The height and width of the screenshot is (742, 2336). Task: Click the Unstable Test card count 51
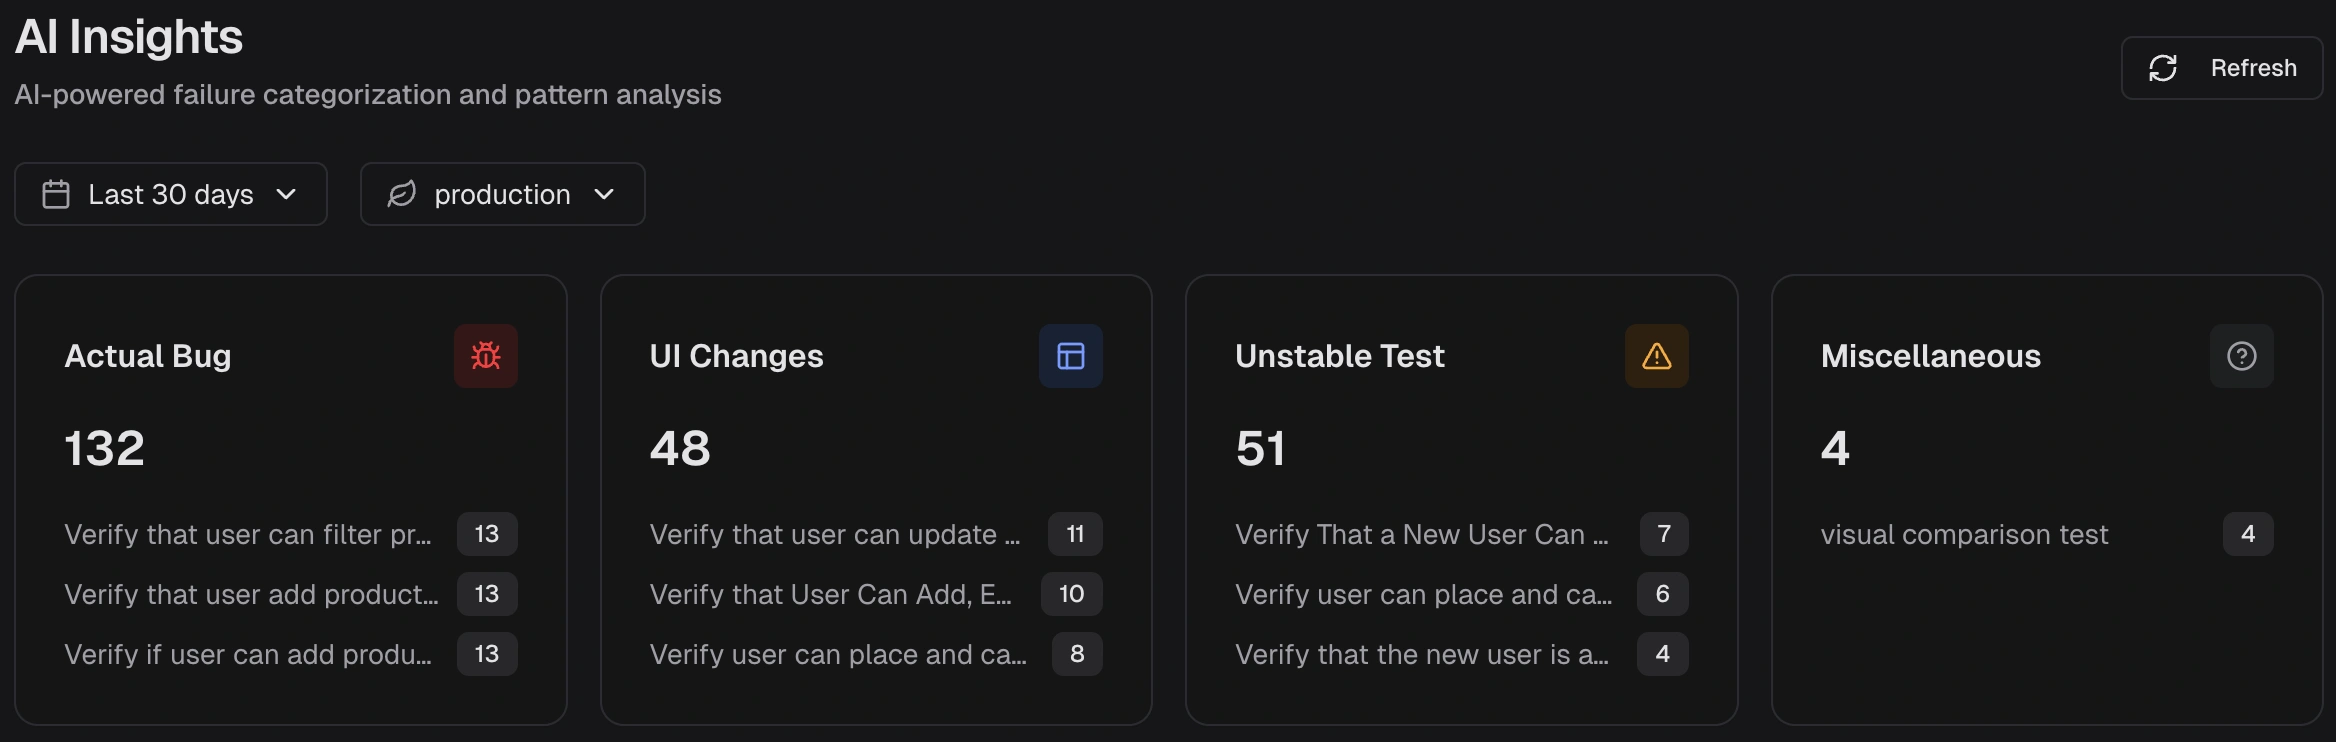(x=1260, y=448)
